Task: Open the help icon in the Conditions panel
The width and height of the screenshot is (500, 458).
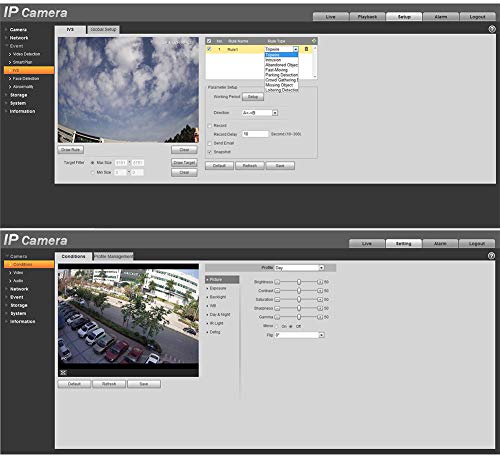Action: click(491, 256)
